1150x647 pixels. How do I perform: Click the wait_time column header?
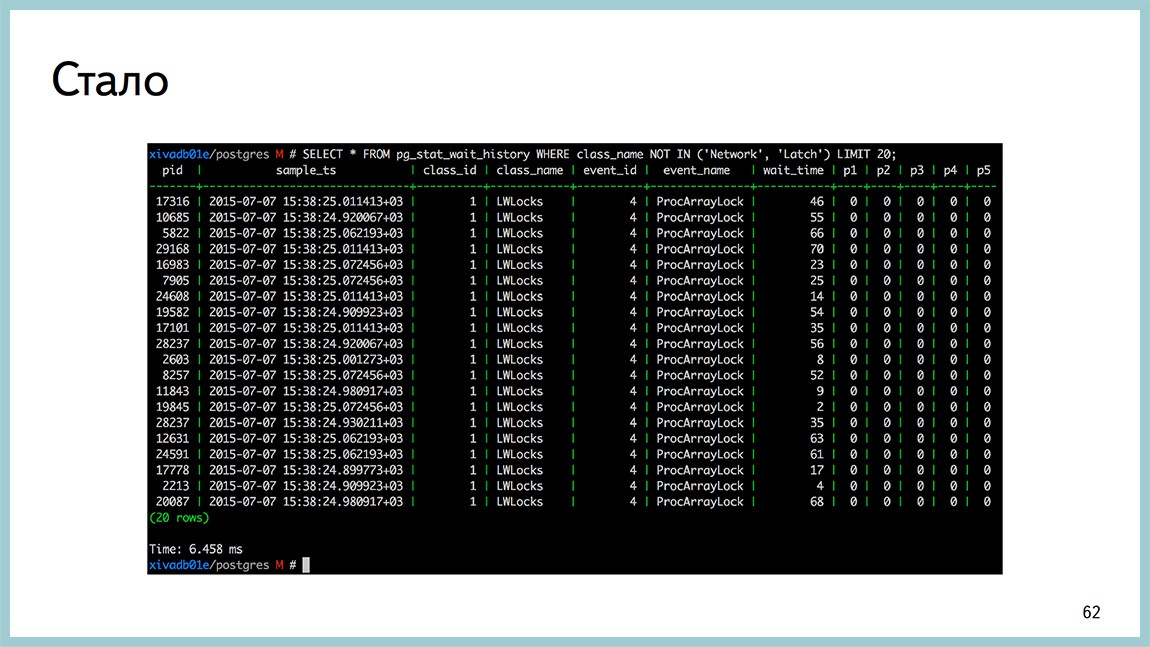[x=793, y=170]
